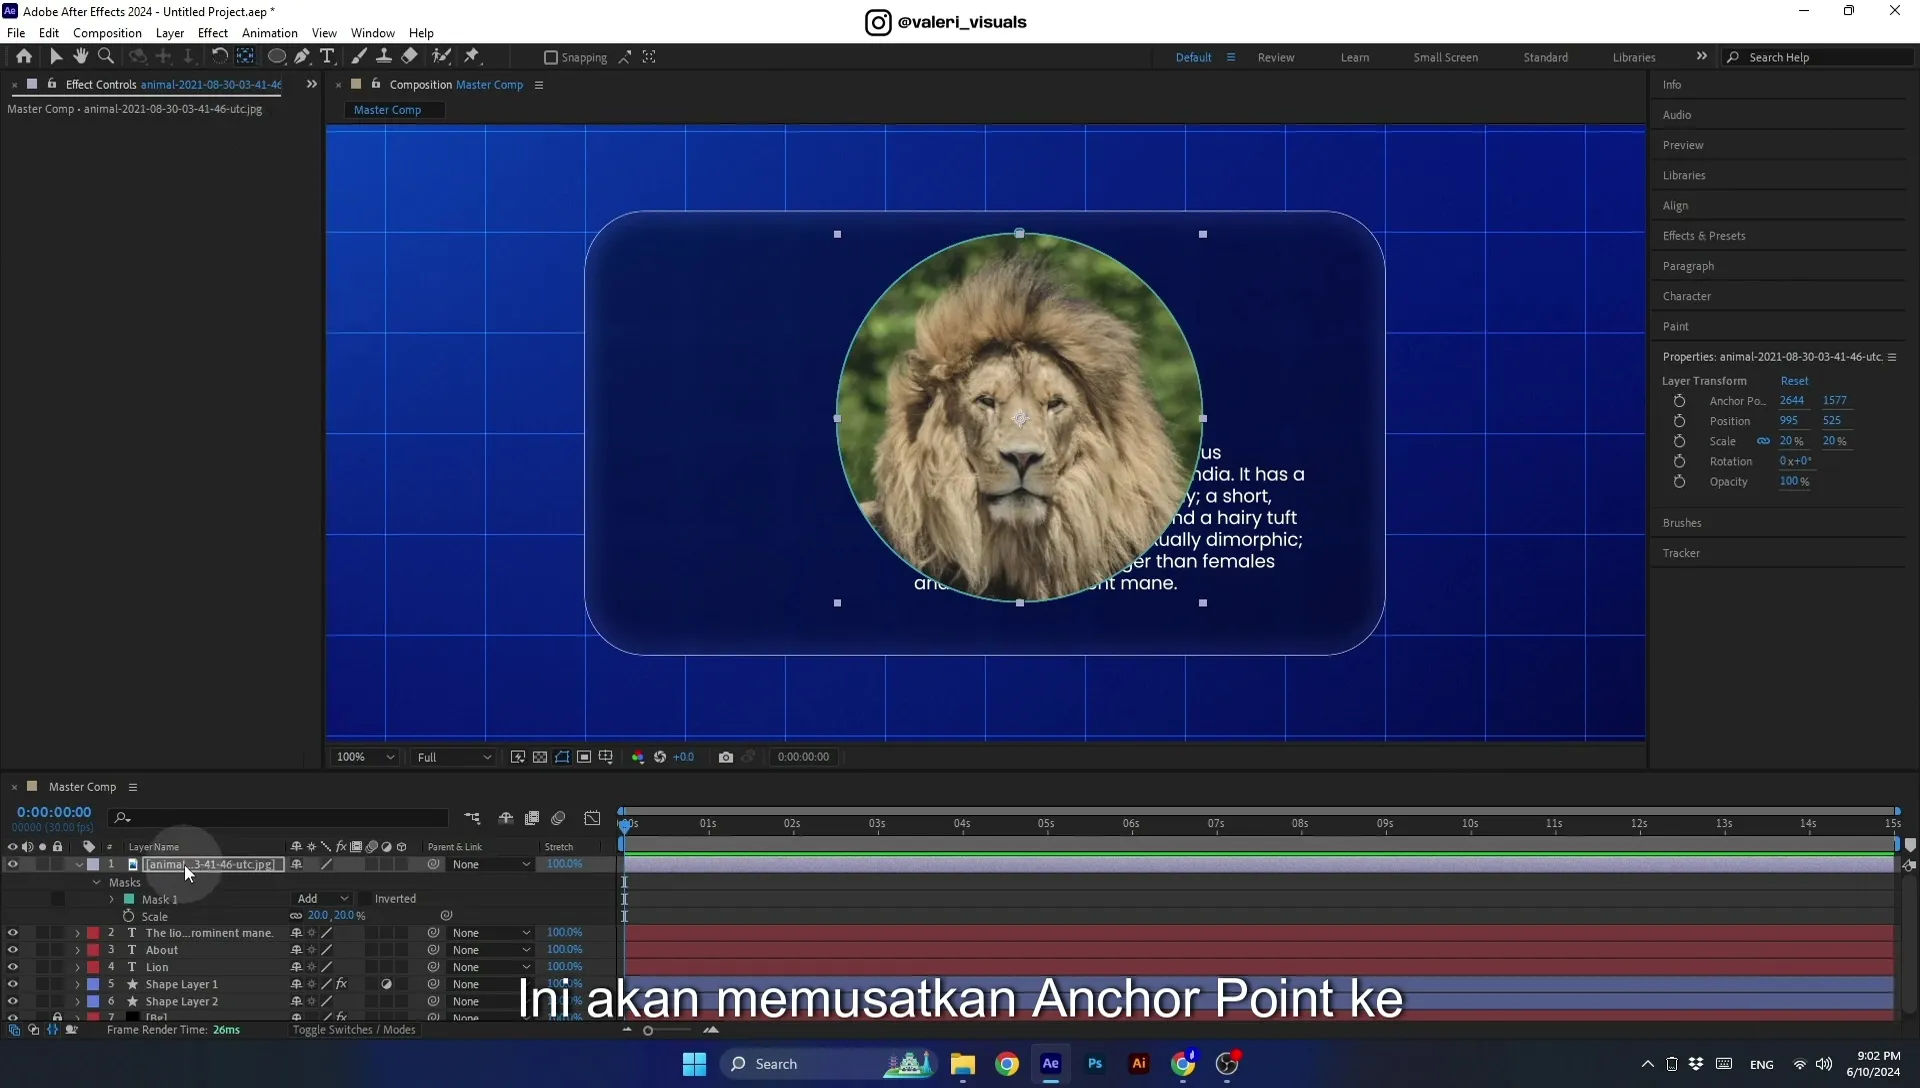Open the Graph Editor in timeline
Screen dimensions: 1920x1088
[592, 818]
